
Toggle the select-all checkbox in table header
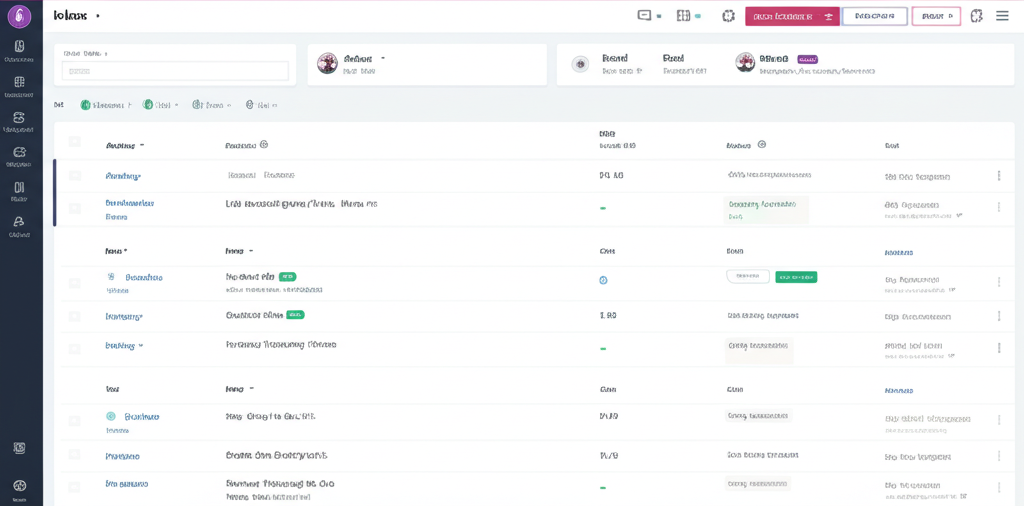click(x=74, y=141)
